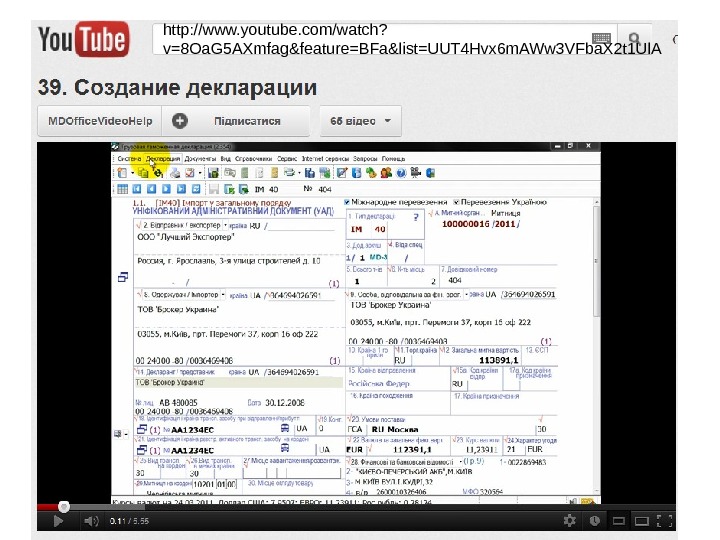The height and width of the screenshot is (540, 720).
Task: Click bus icon in box 18 row
Action: 285,428
